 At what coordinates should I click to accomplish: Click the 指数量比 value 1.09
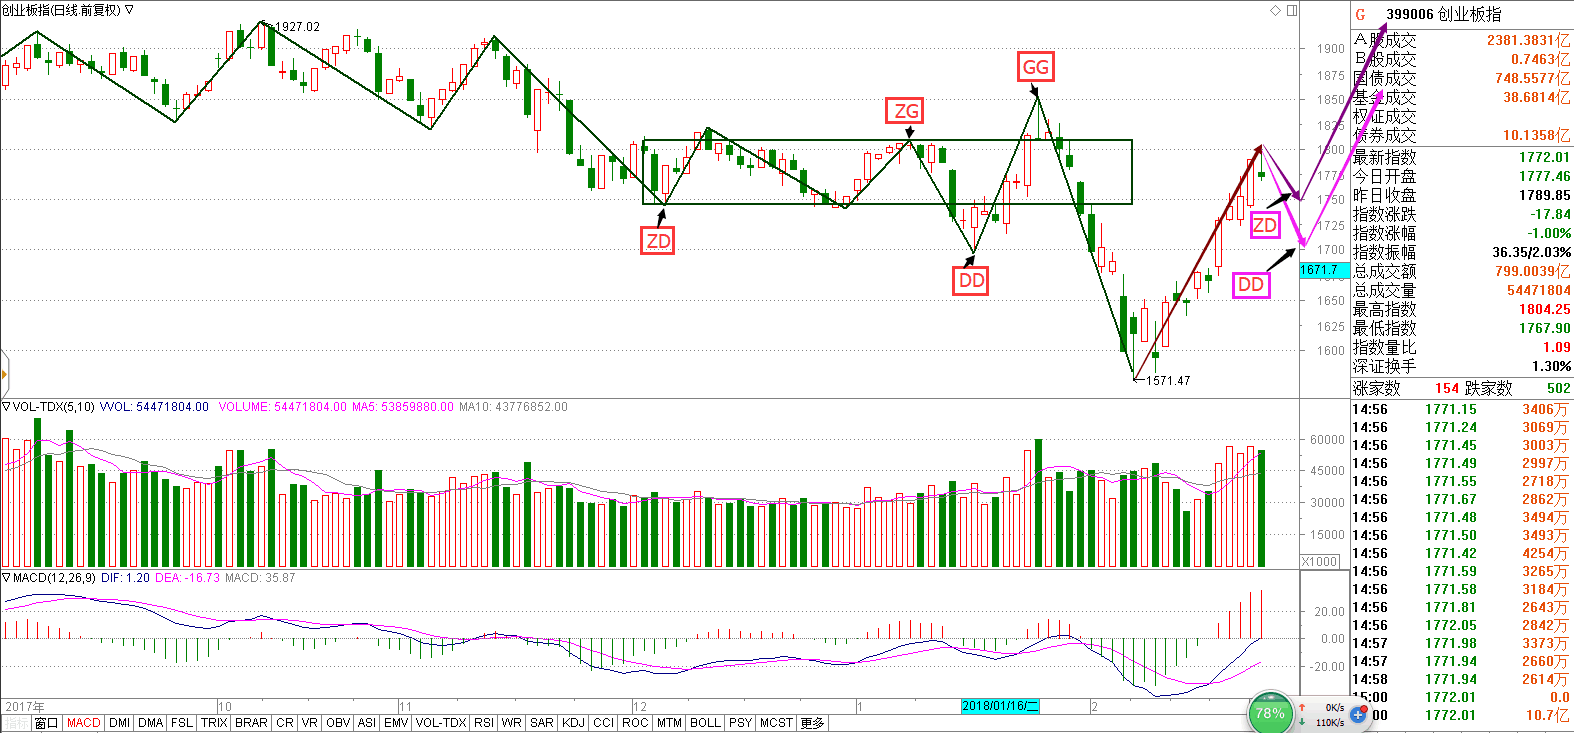1557,347
